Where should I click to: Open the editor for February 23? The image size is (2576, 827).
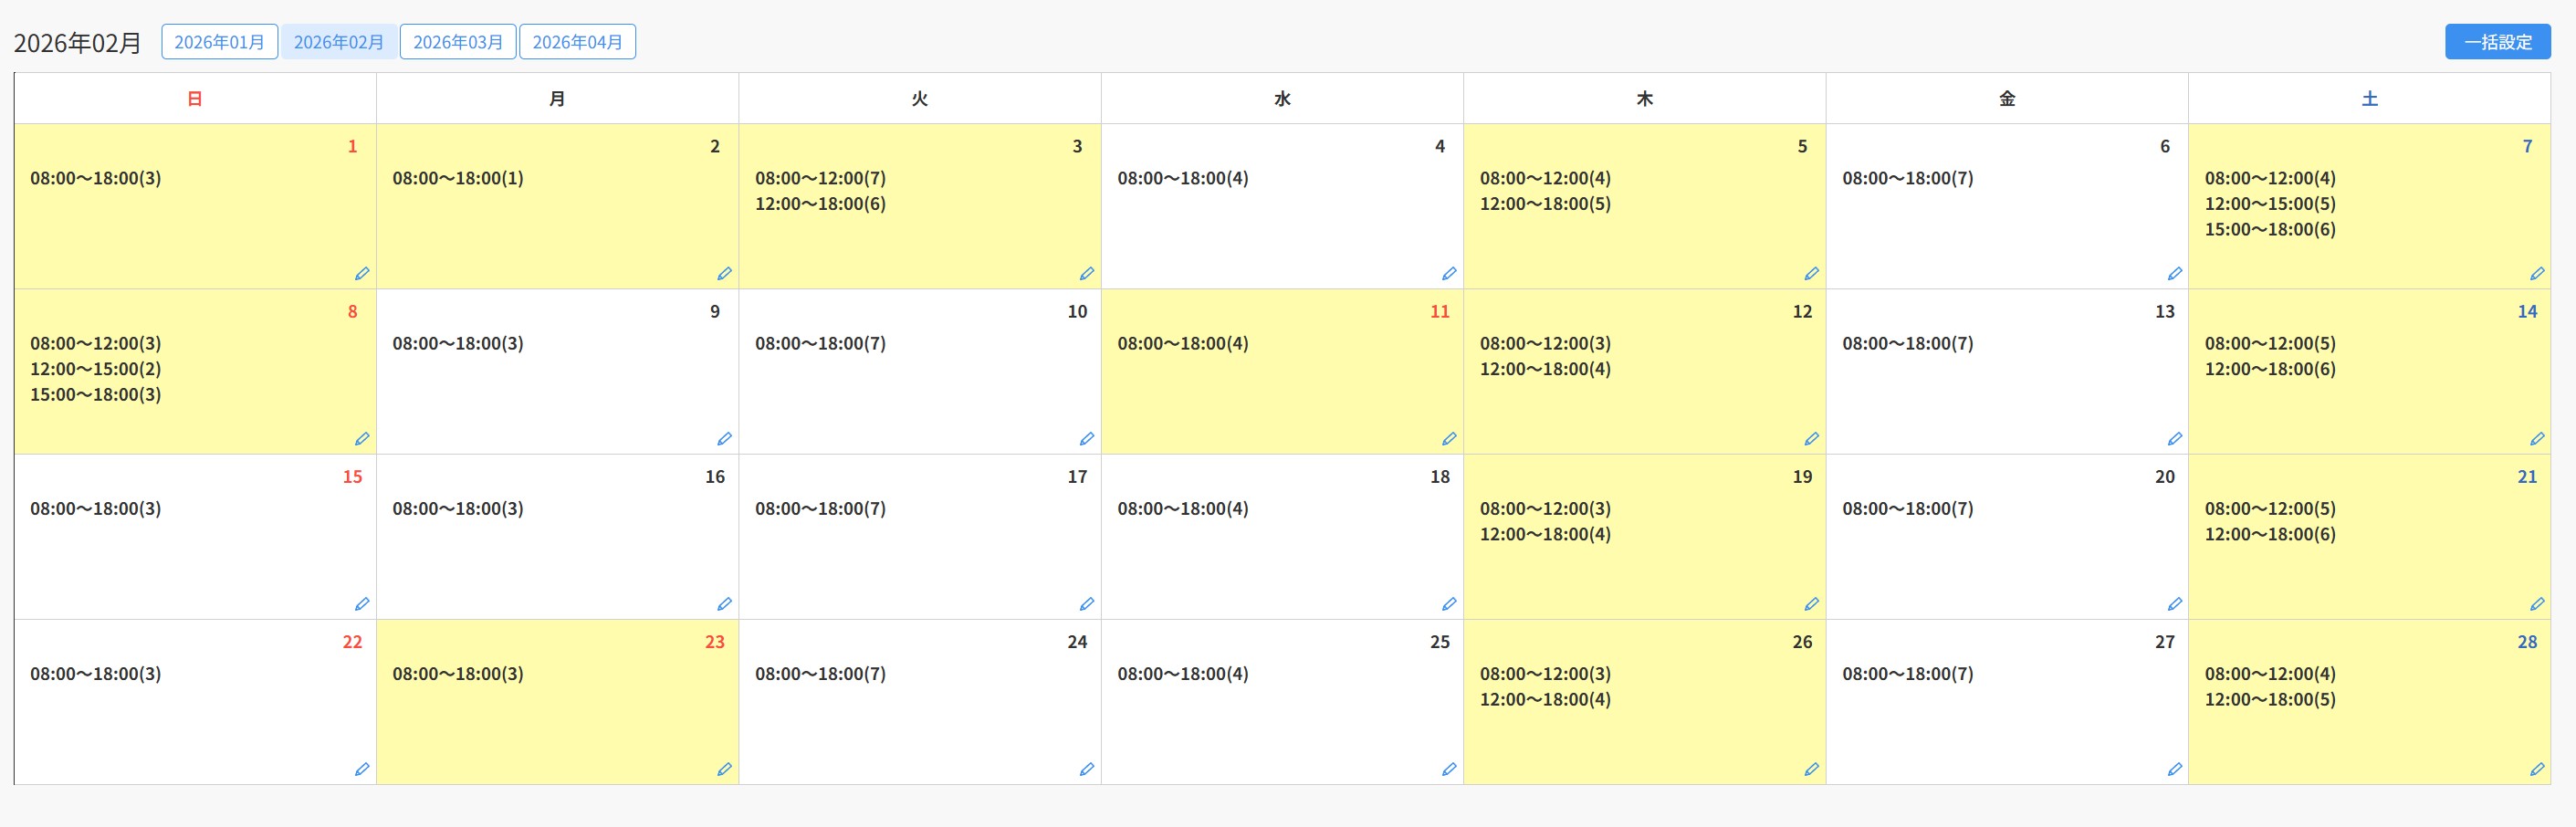724,769
